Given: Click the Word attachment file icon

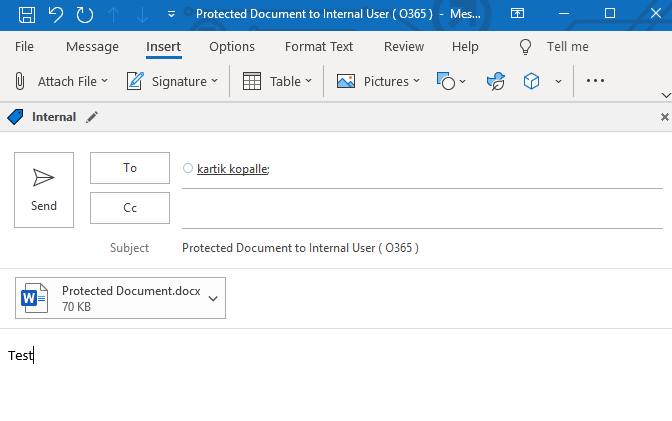Looking at the screenshot, I should 34,298.
